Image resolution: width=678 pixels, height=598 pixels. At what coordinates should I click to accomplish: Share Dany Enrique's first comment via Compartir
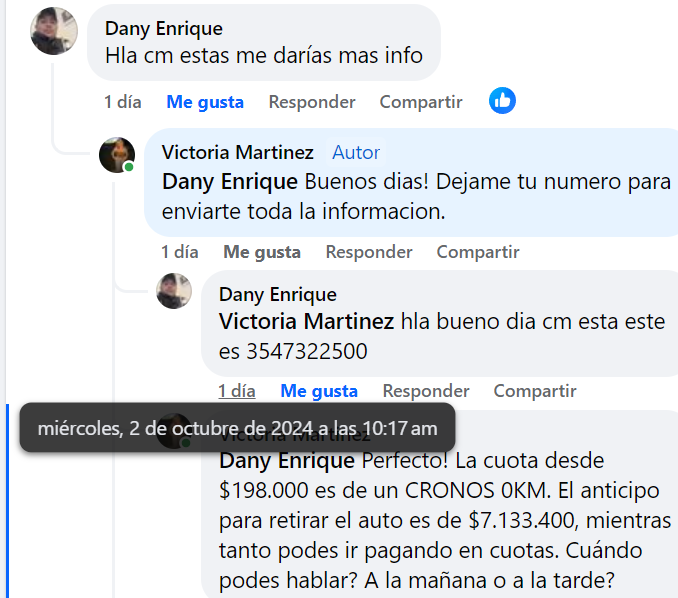421,102
